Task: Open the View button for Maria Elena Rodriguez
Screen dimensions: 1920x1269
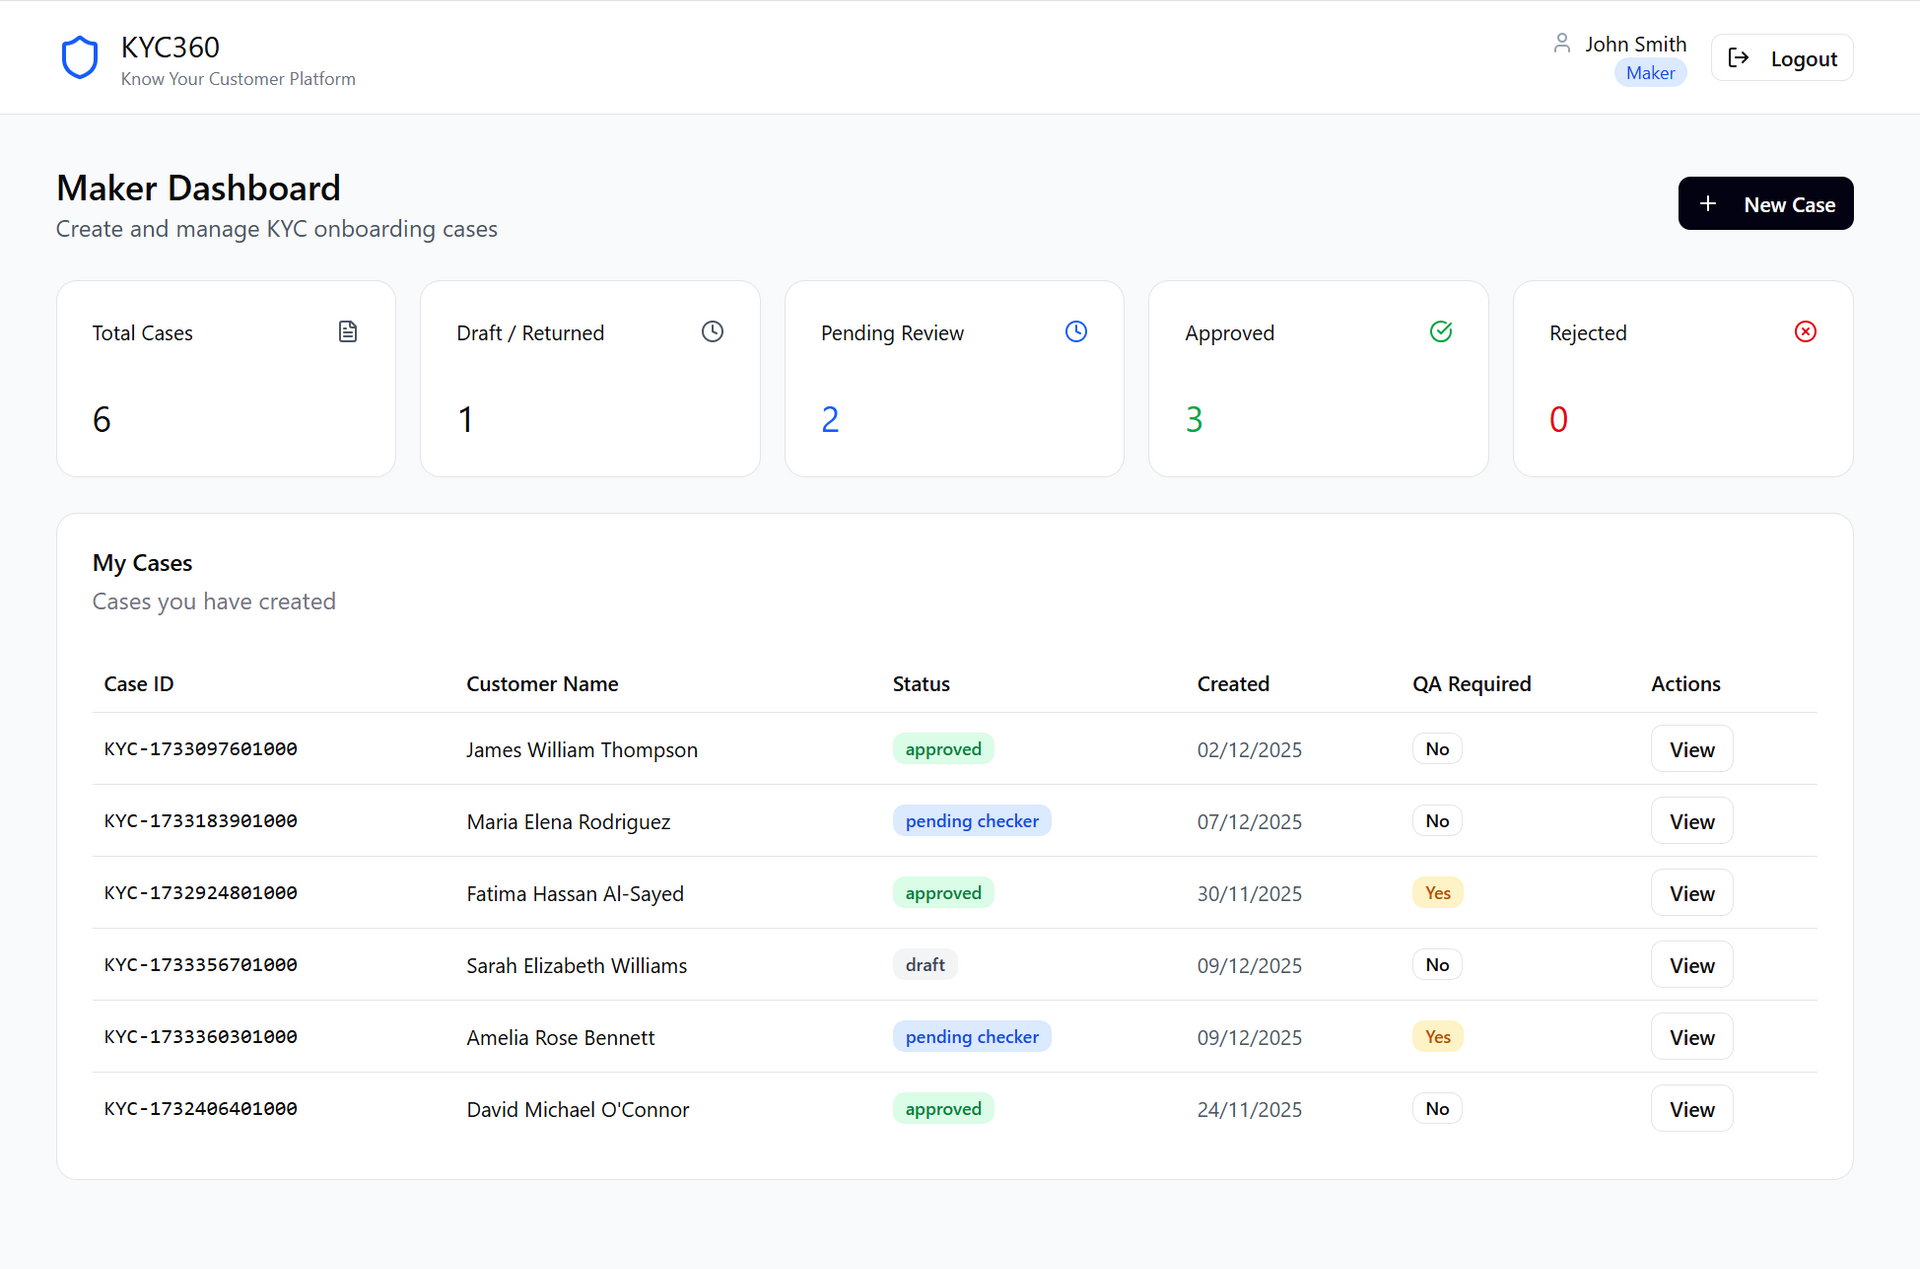Action: coord(1691,821)
